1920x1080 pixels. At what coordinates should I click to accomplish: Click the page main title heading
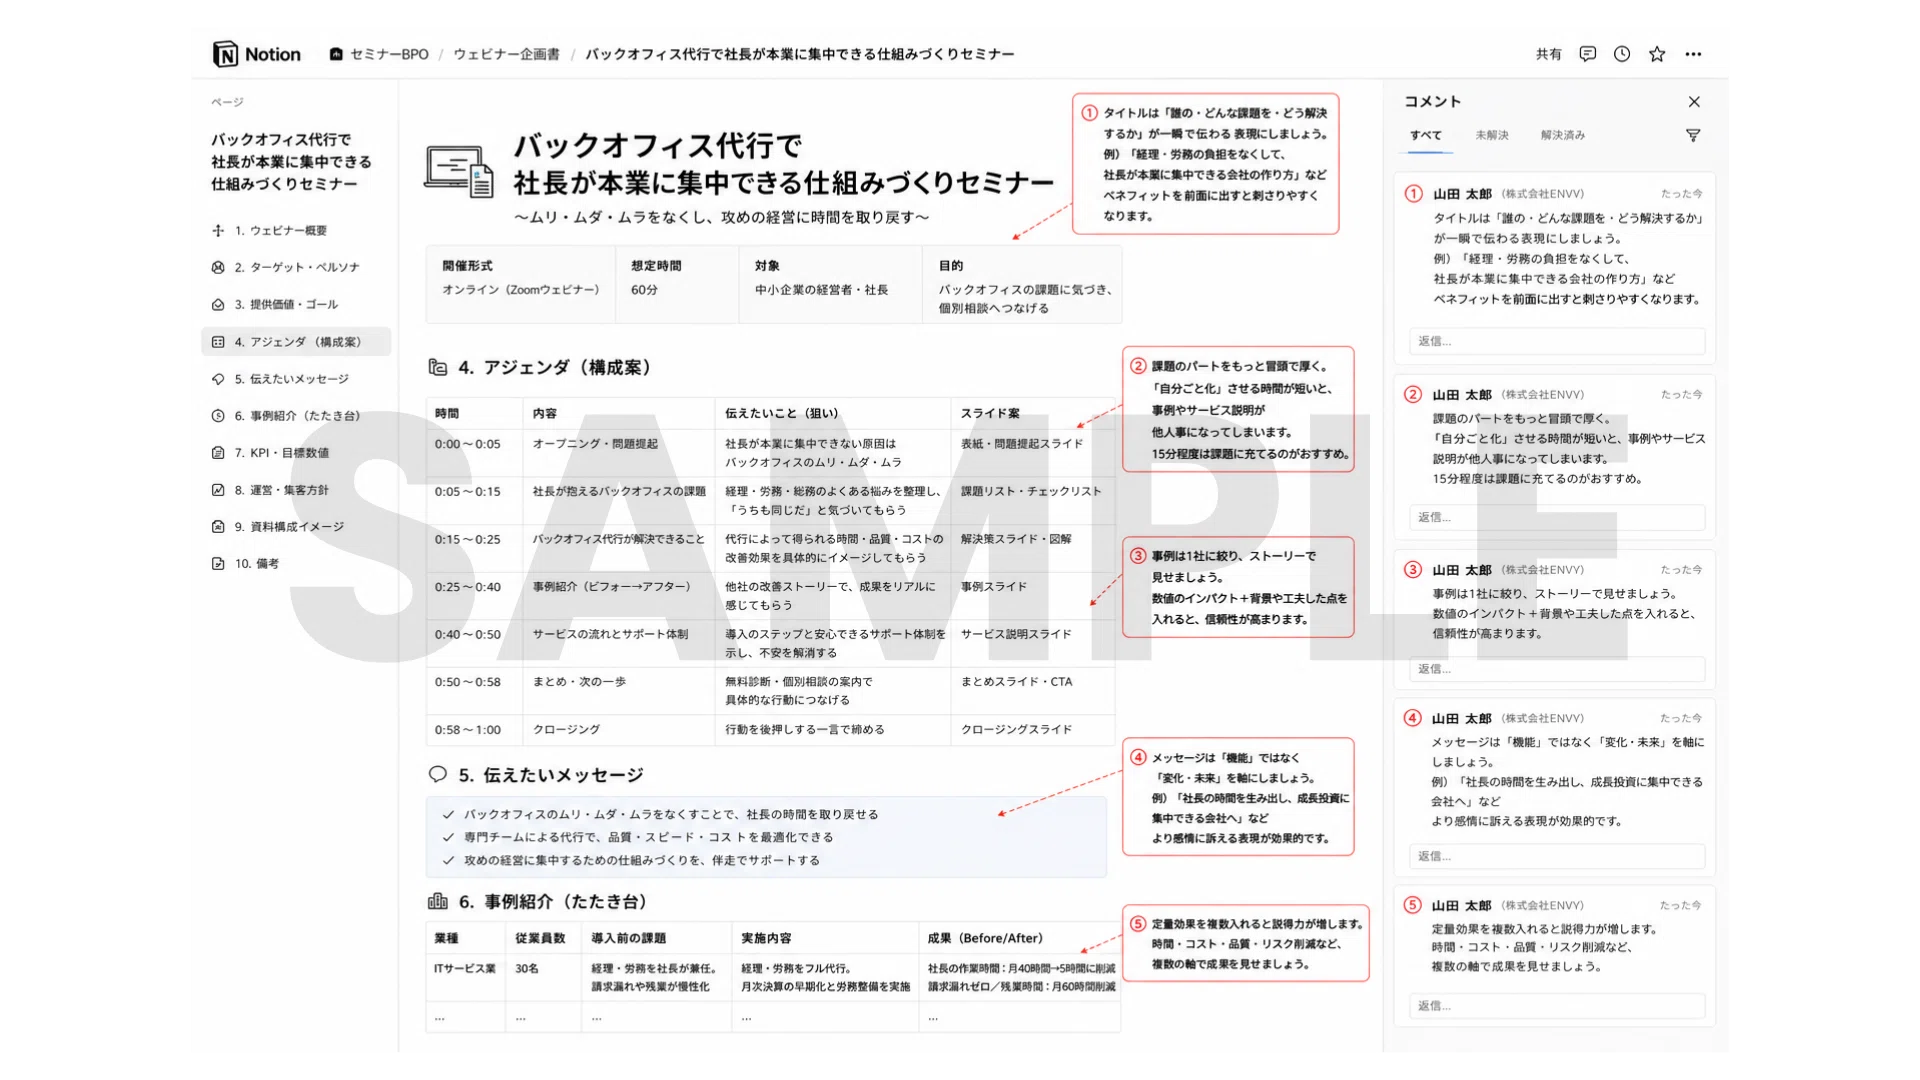(783, 164)
